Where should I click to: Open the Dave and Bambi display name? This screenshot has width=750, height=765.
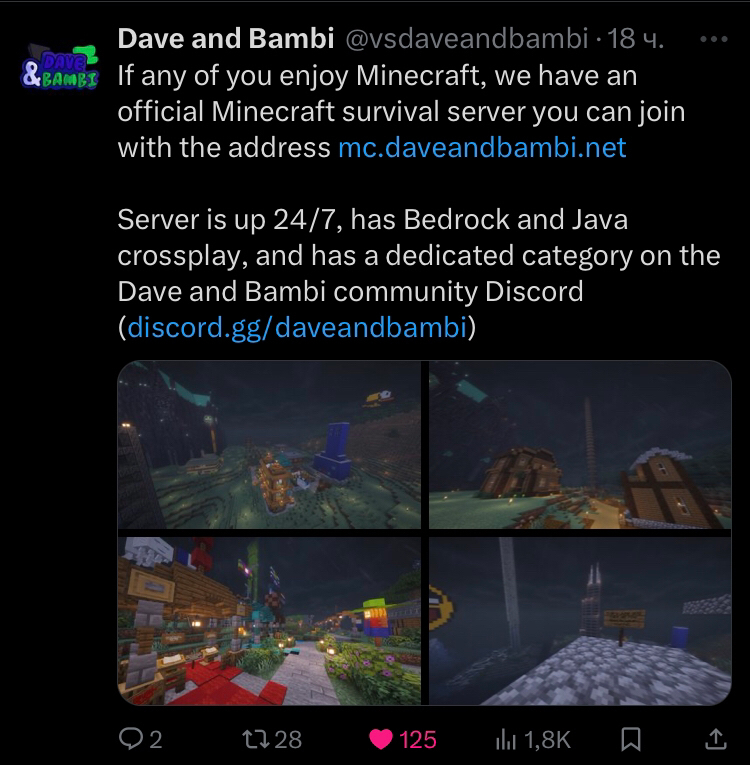pos(225,38)
